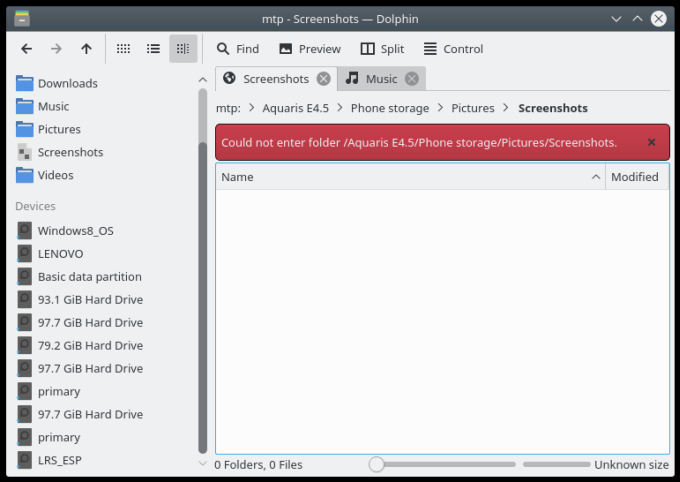
Task: Click the Unknown size status label
Action: pyautogui.click(x=631, y=465)
